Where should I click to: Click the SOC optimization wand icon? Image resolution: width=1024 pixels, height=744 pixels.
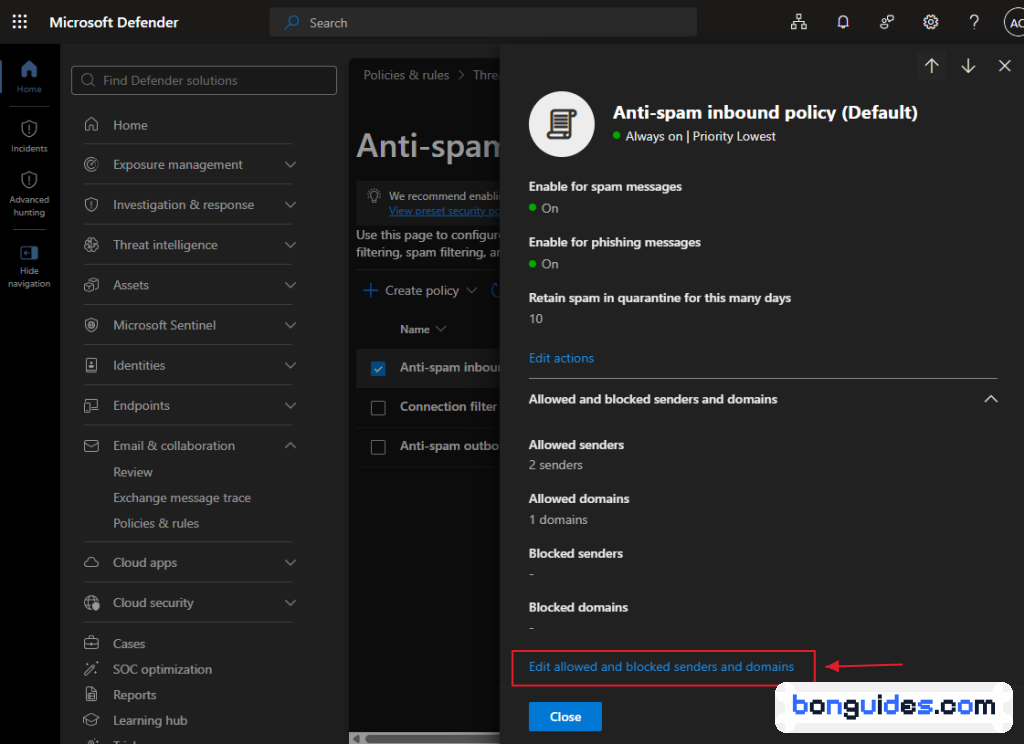(x=91, y=669)
